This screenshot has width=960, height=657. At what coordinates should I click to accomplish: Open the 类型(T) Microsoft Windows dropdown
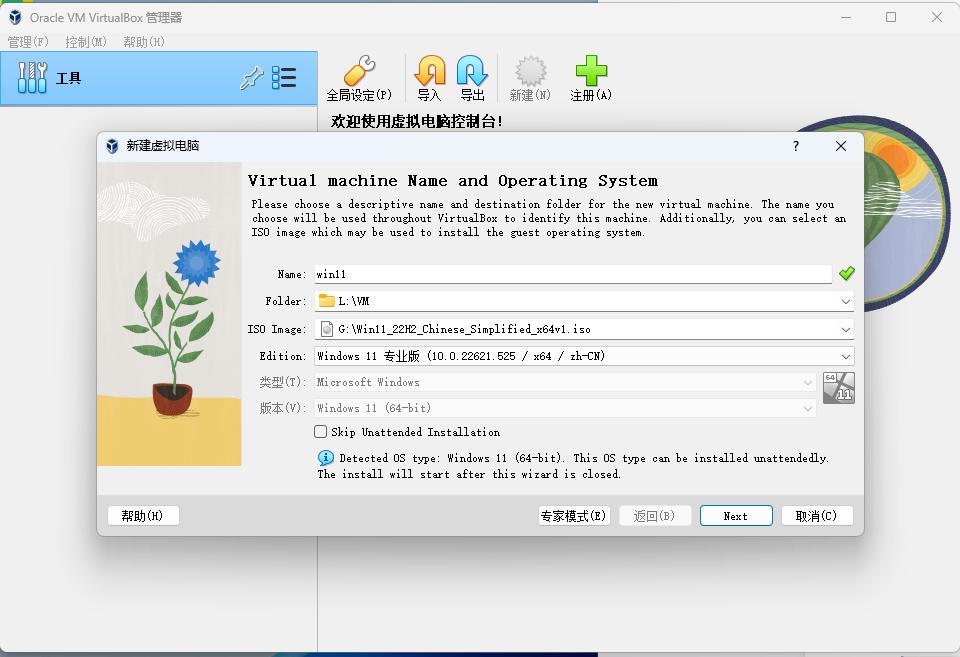pos(565,382)
